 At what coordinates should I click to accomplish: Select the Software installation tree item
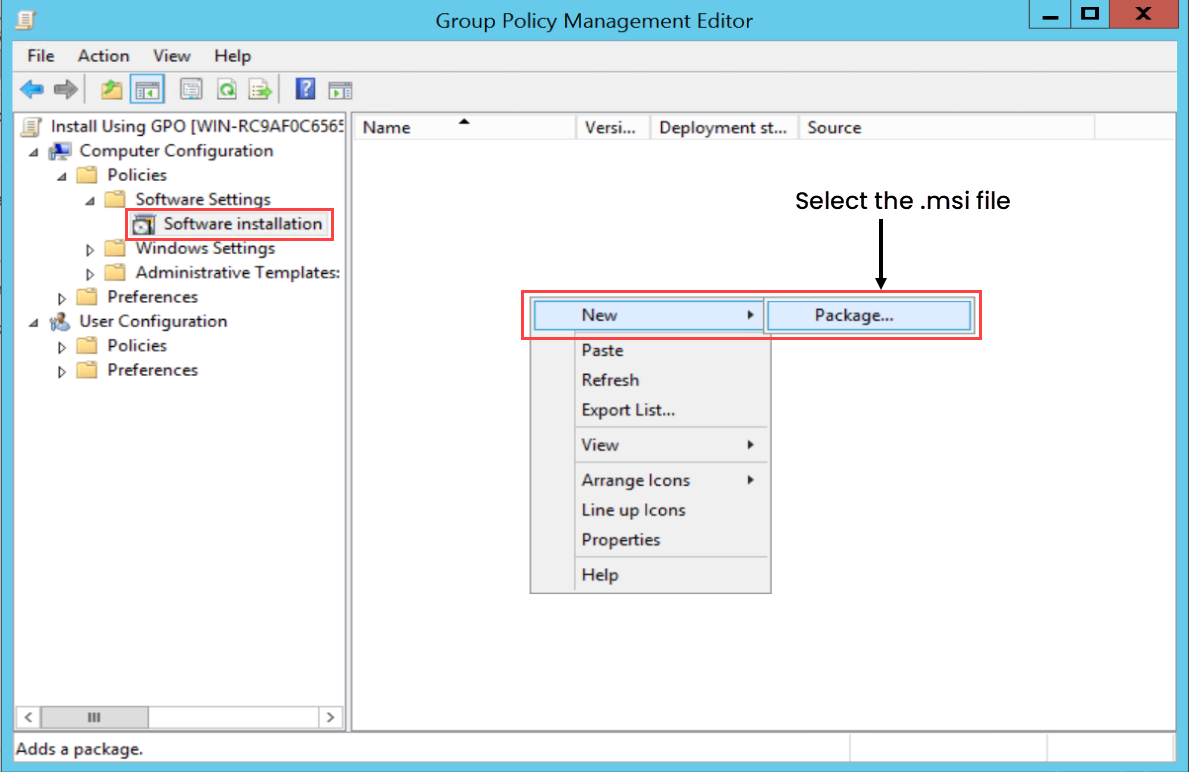242,224
